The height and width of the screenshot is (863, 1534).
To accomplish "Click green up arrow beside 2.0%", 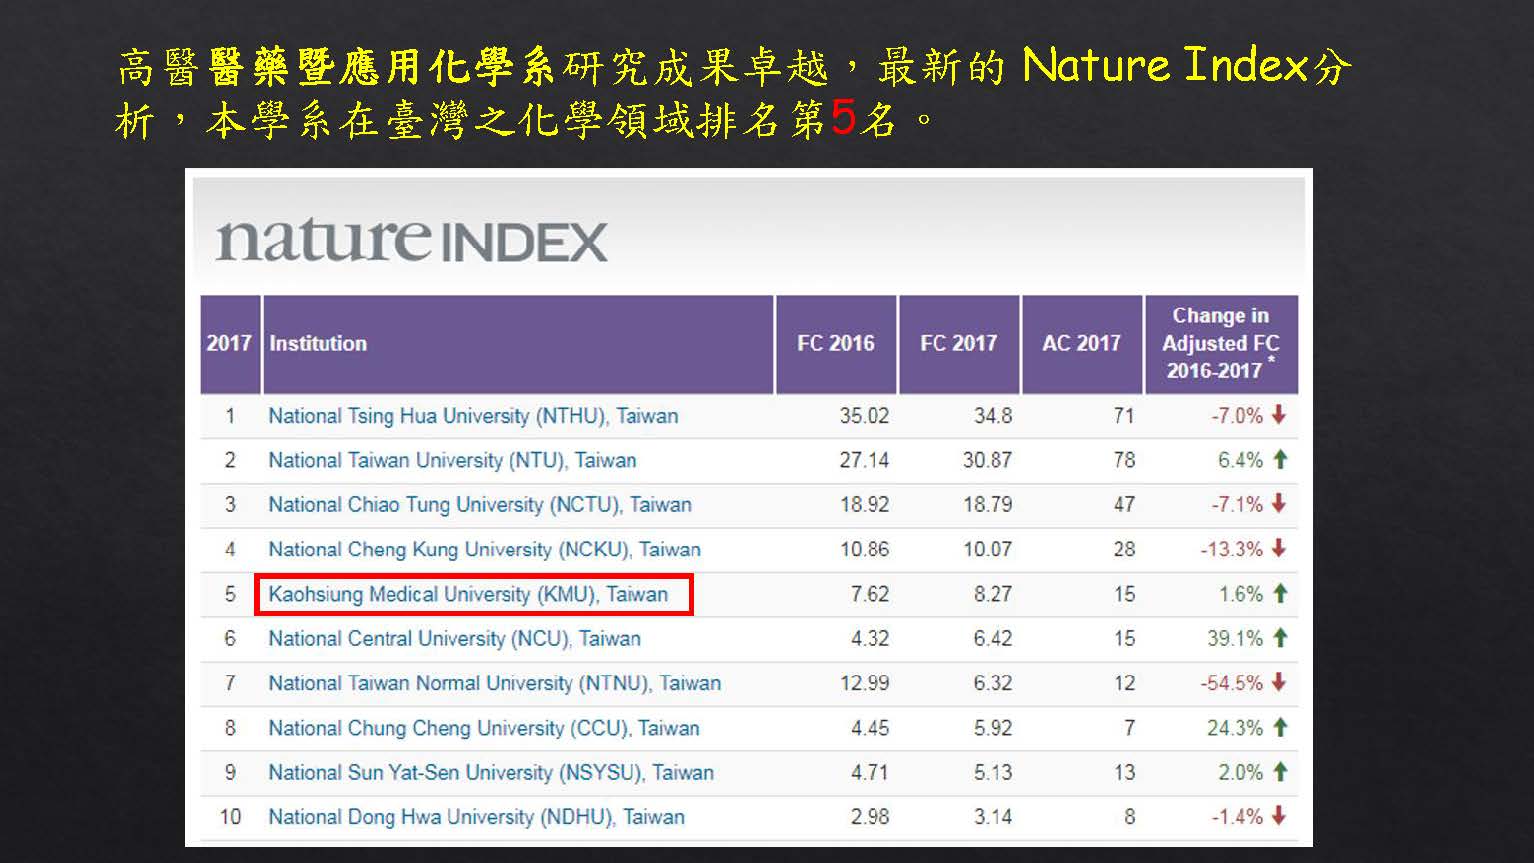I will [x=1280, y=771].
